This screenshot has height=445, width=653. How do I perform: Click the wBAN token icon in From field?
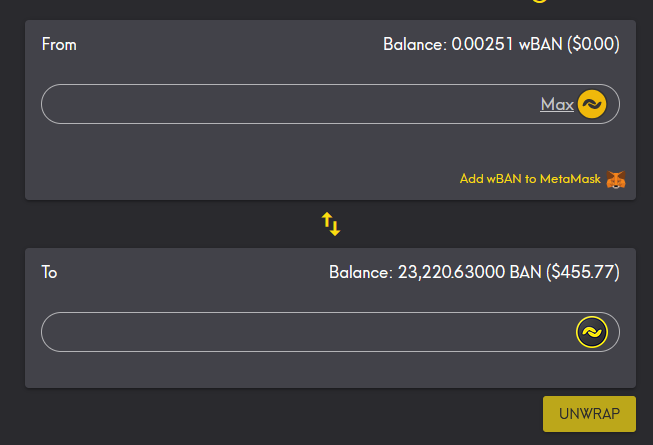point(591,104)
